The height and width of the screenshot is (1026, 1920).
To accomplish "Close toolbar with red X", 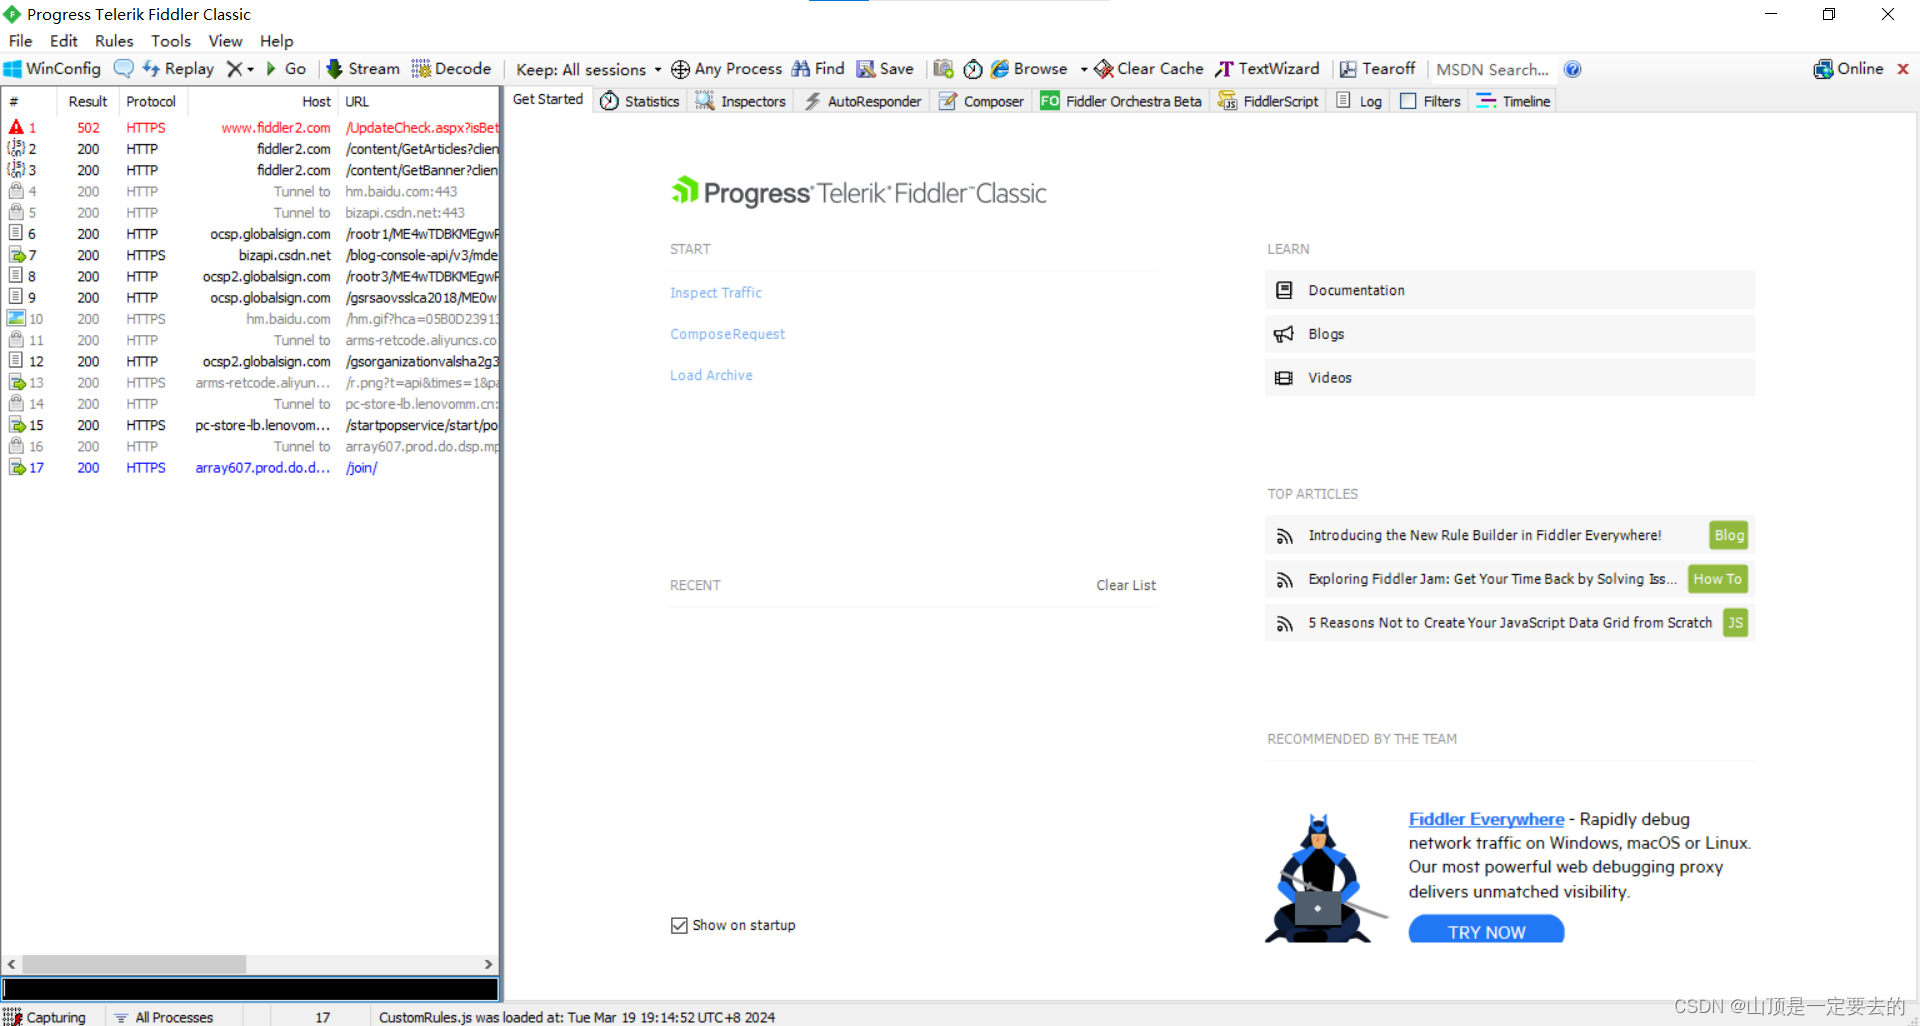I will (1903, 69).
